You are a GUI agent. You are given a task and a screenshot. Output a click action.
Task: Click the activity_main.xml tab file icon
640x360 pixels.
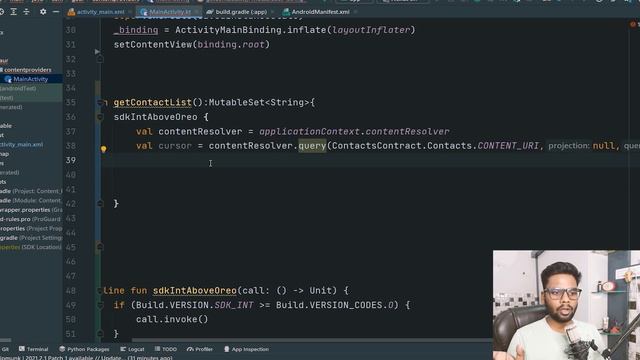[x=71, y=12]
